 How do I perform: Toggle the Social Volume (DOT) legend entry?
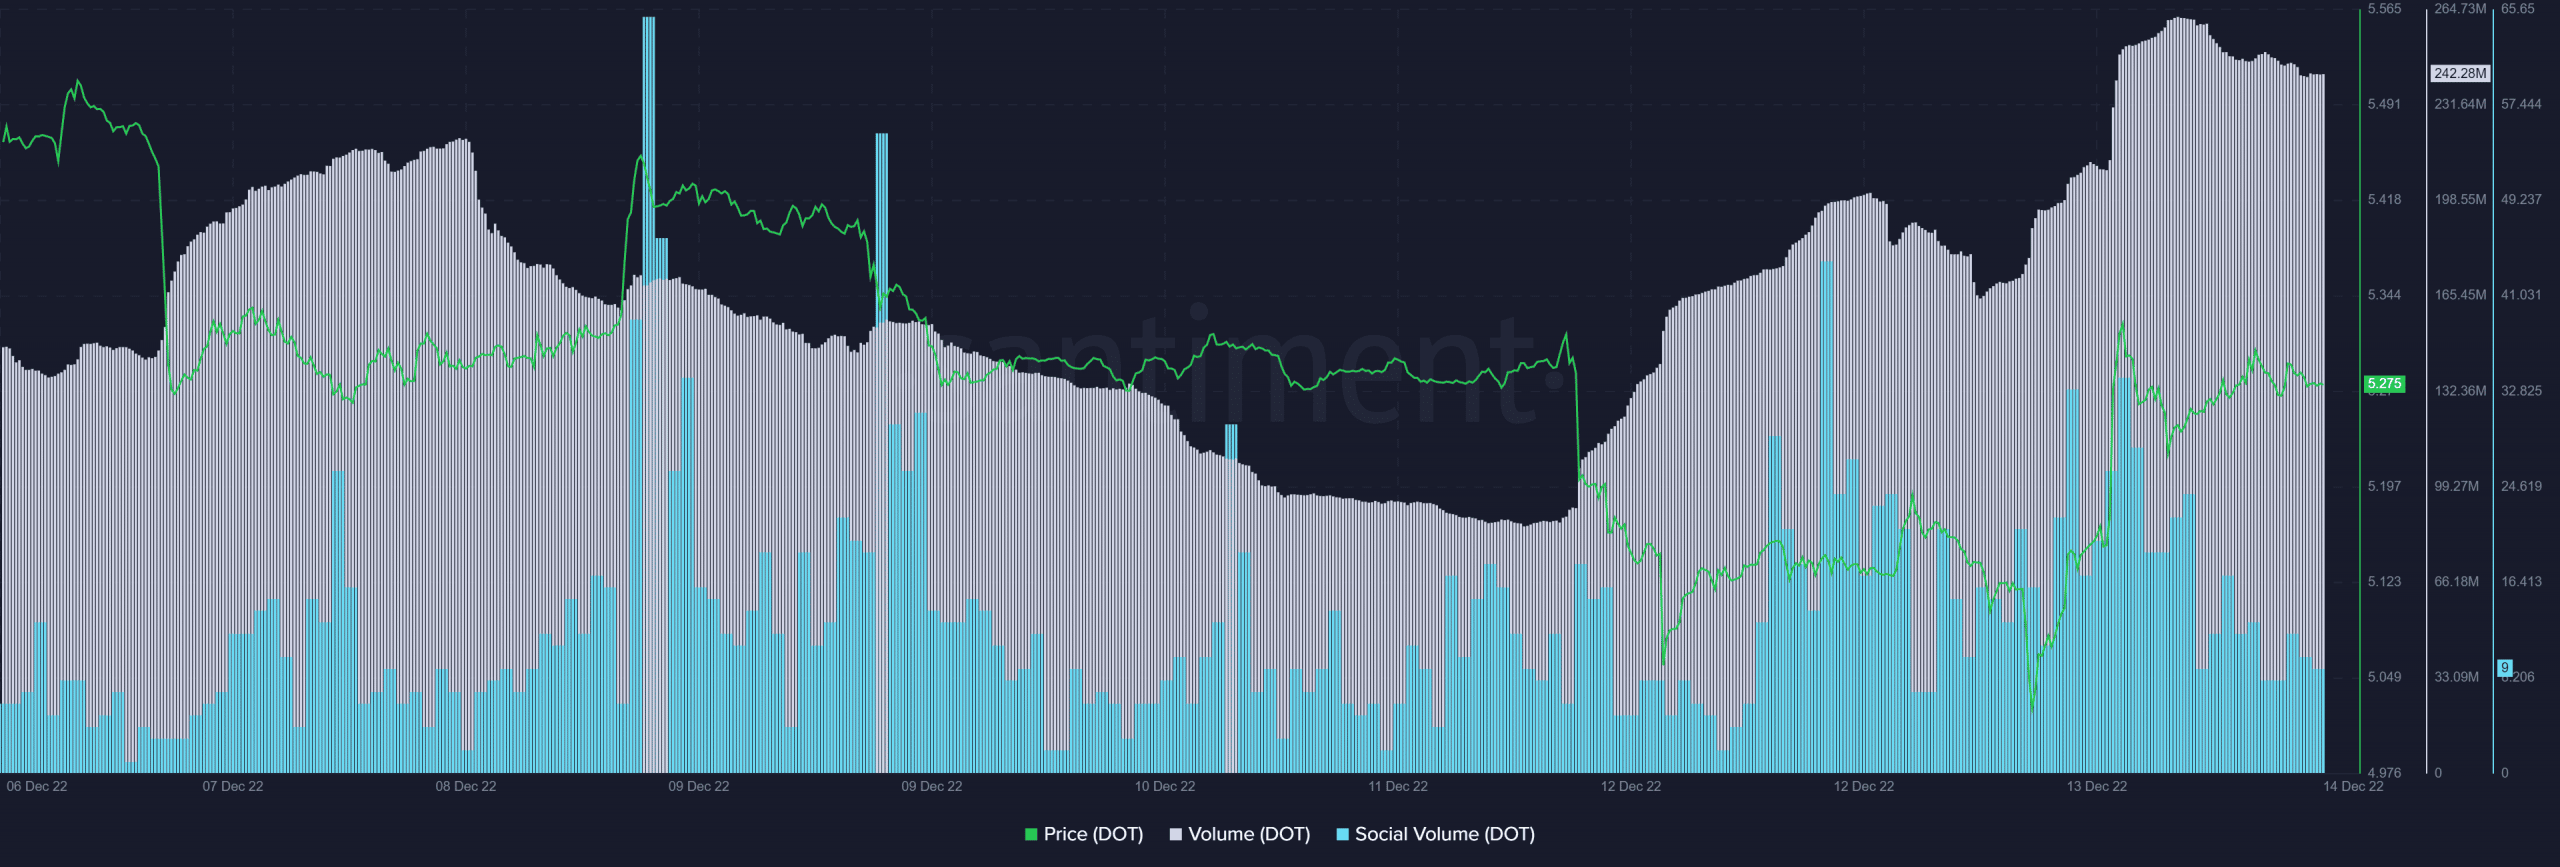pos(1436,834)
